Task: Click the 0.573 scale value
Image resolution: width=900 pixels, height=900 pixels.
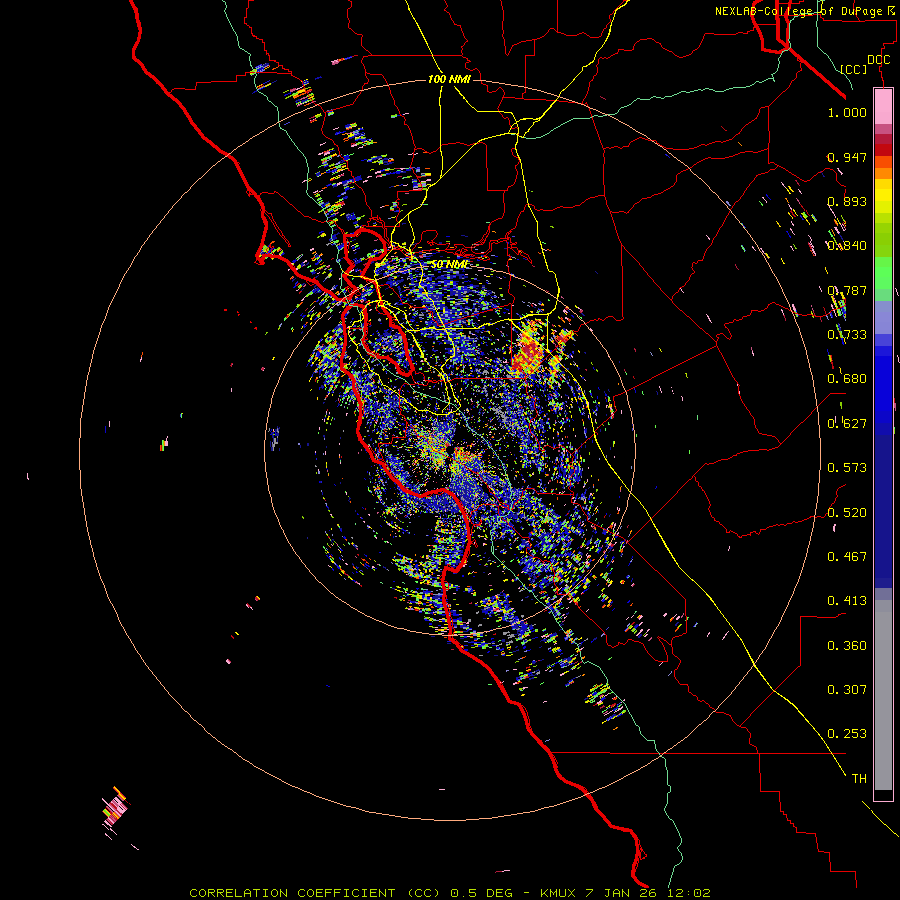Action: 847,468
